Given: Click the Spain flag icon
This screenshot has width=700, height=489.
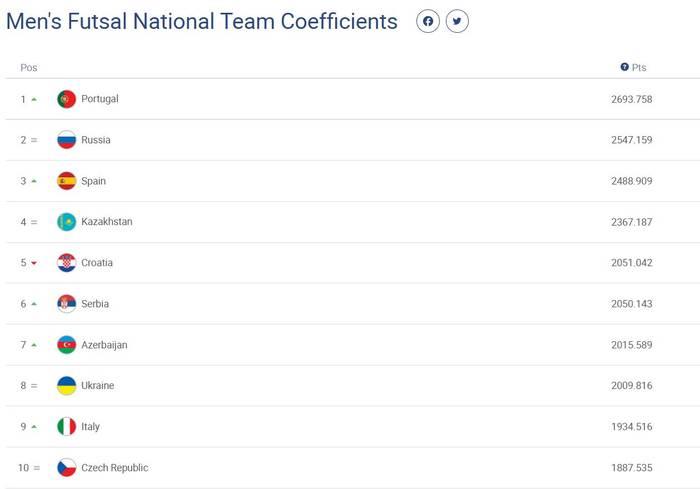Looking at the screenshot, I should [67, 181].
